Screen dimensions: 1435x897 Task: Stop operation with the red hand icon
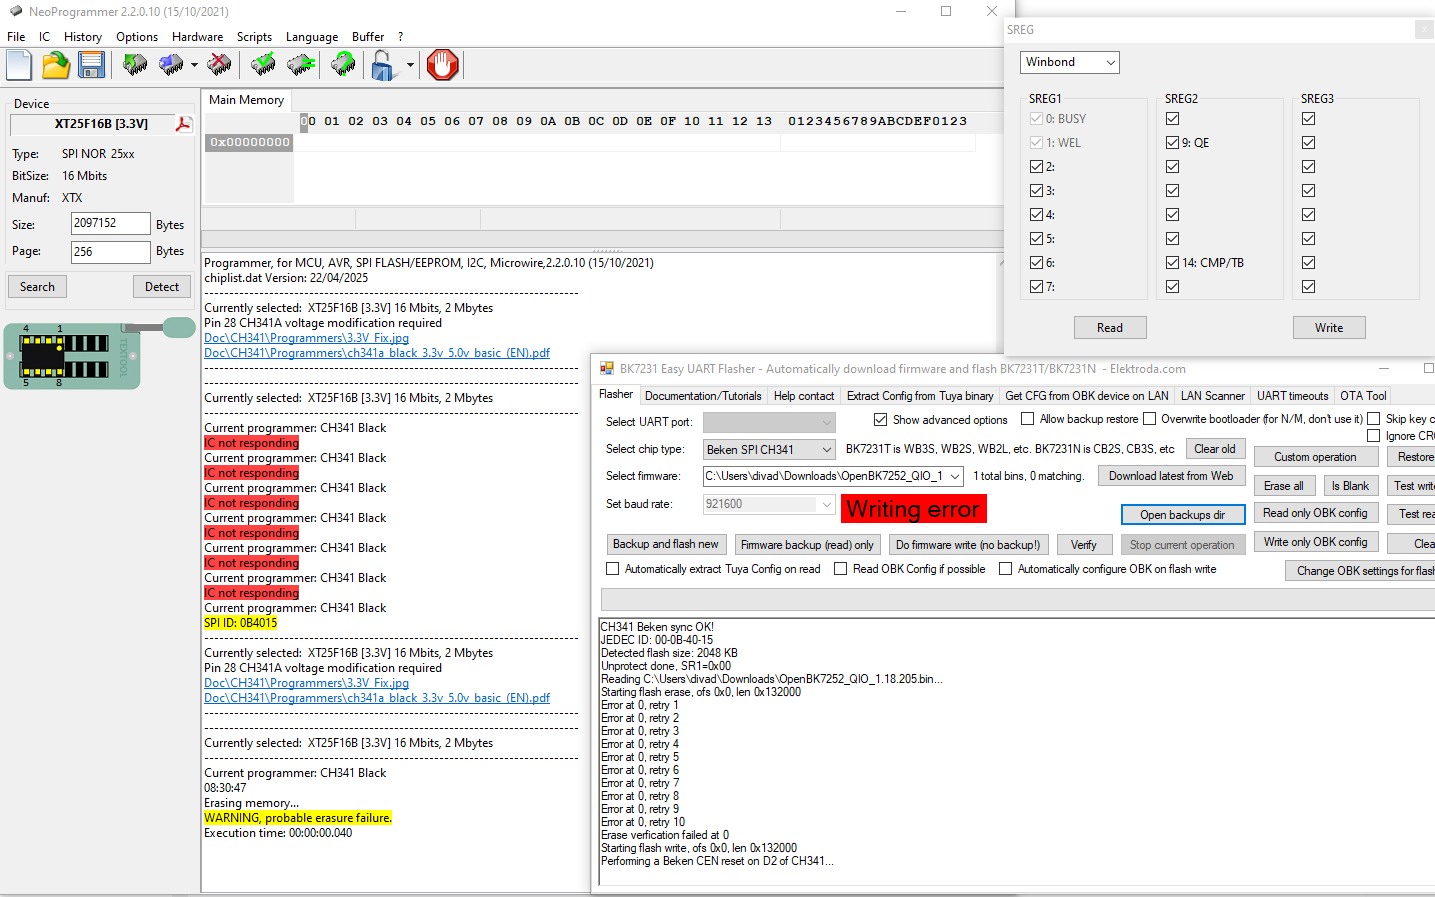442,65
